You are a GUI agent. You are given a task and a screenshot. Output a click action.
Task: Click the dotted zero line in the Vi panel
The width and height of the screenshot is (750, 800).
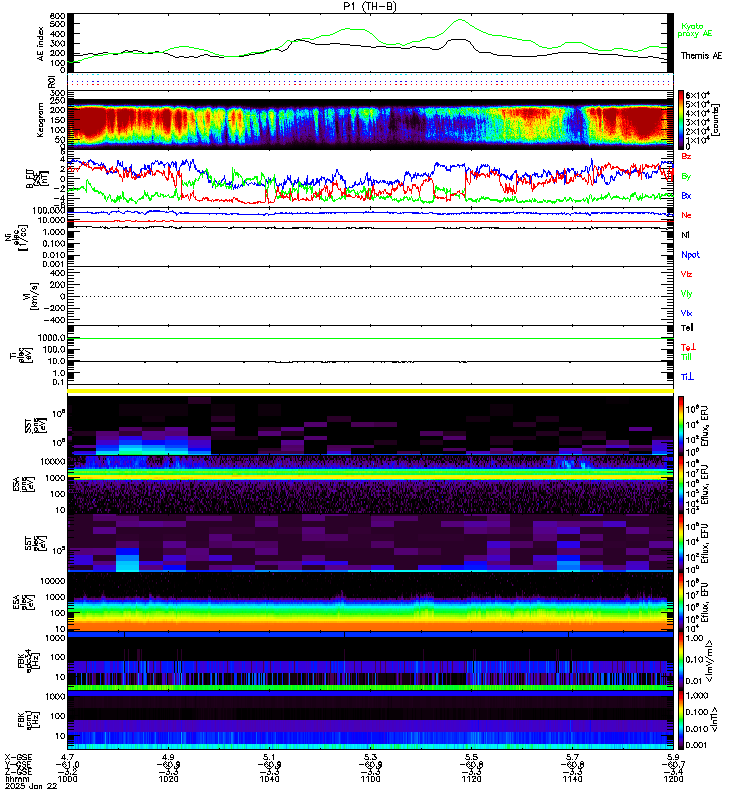[x=370, y=296]
